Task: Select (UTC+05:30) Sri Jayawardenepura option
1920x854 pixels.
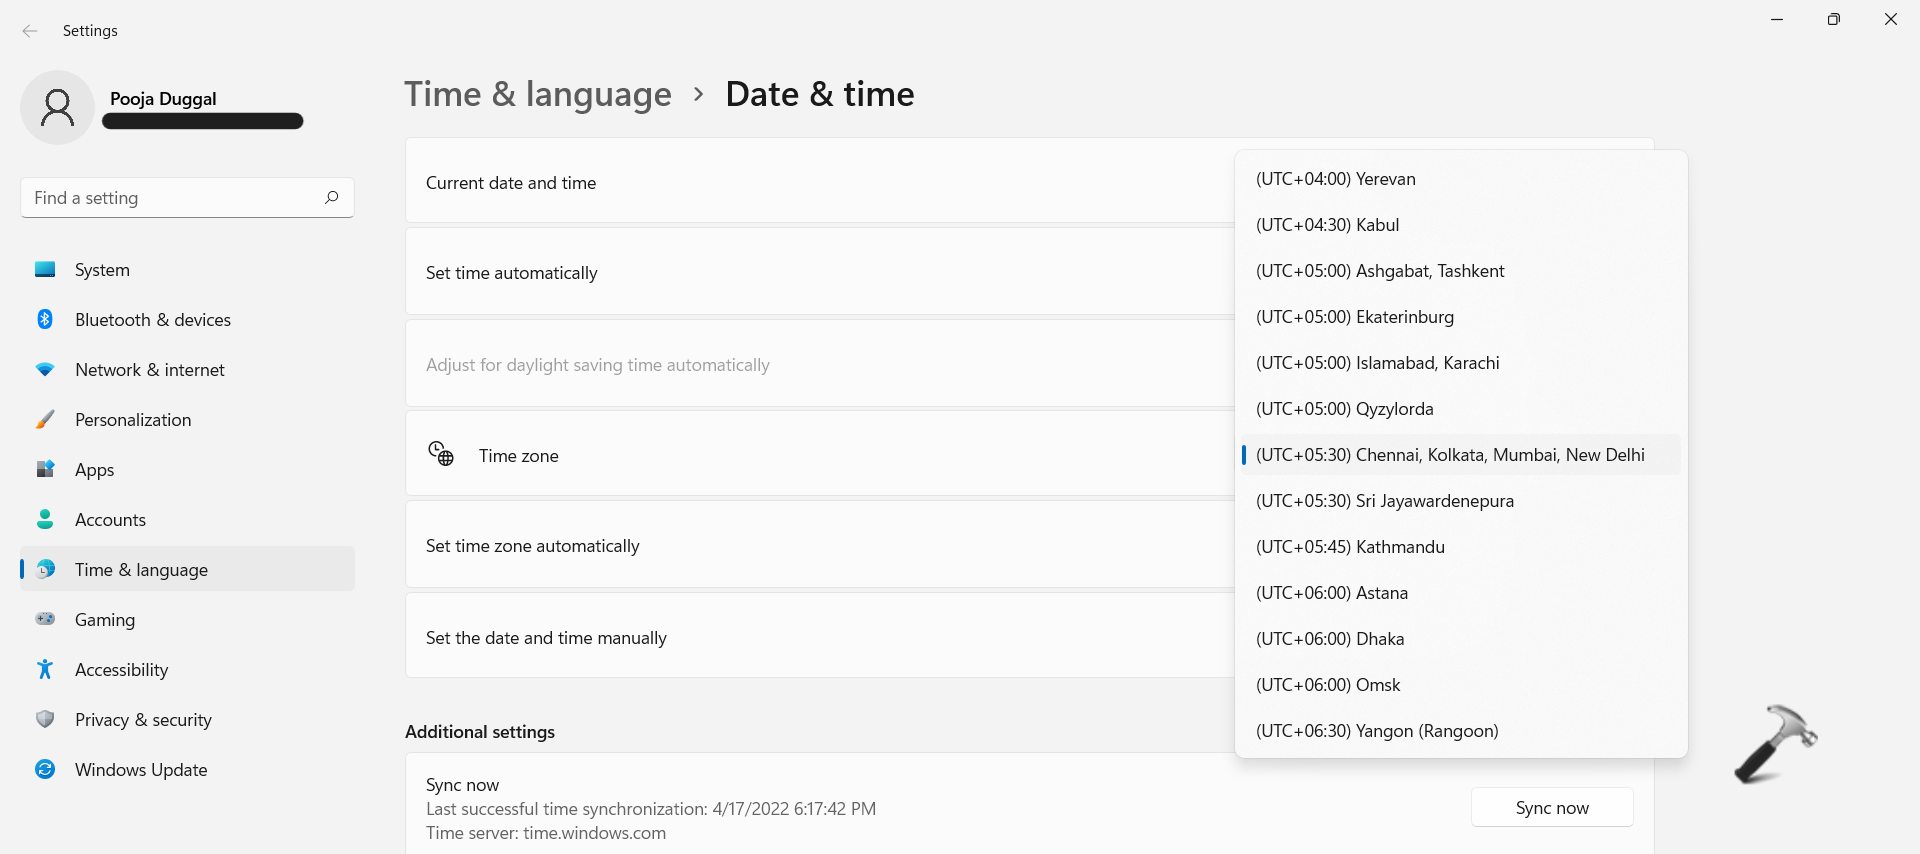Action: tap(1384, 501)
